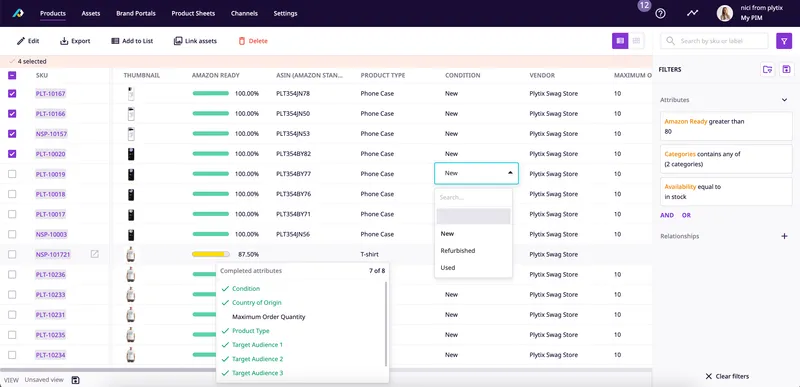Screen dimensions: 800x387
Task: Uncheck the PLT-10167 row checkbox
Action: [12, 94]
